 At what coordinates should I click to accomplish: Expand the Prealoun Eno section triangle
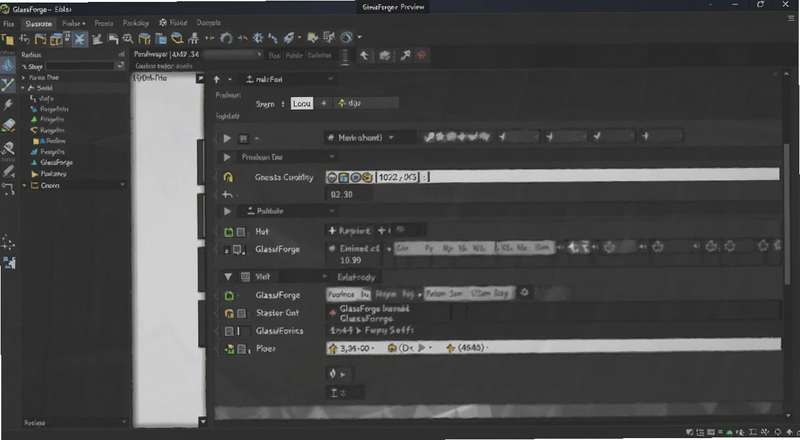click(227, 157)
